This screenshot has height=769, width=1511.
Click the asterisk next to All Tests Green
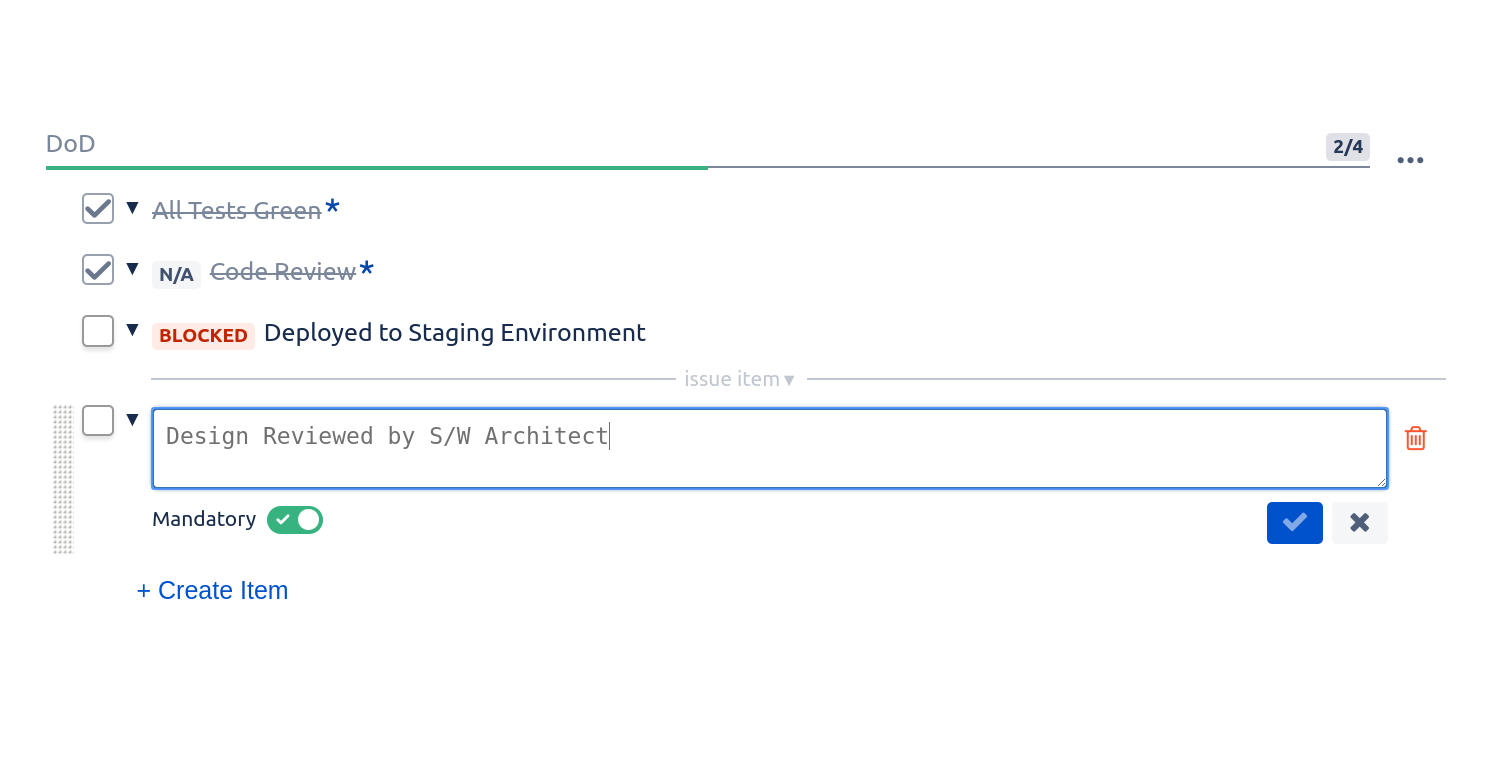[x=332, y=208]
